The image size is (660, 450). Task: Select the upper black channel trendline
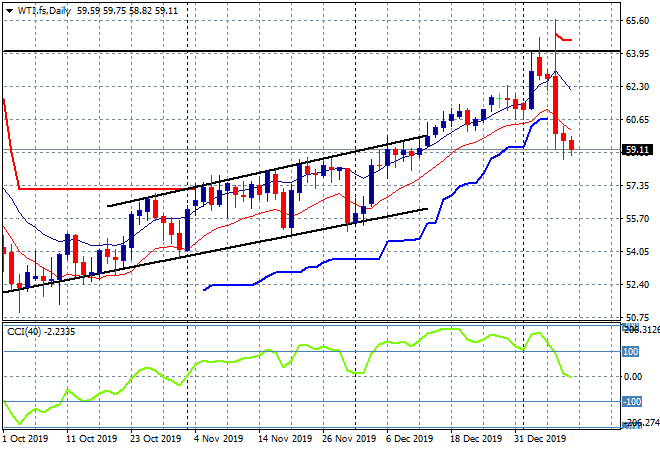tap(267, 171)
